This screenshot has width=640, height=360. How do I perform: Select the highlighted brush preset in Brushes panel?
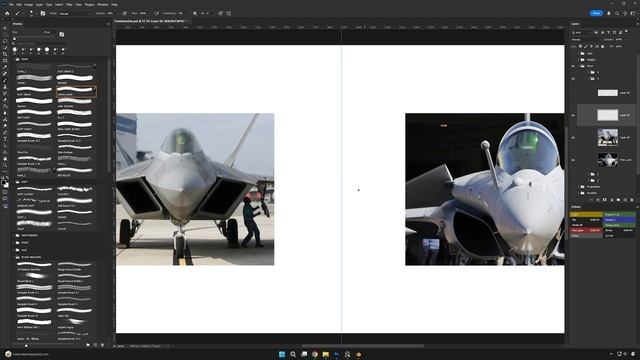pyautogui.click(x=76, y=91)
